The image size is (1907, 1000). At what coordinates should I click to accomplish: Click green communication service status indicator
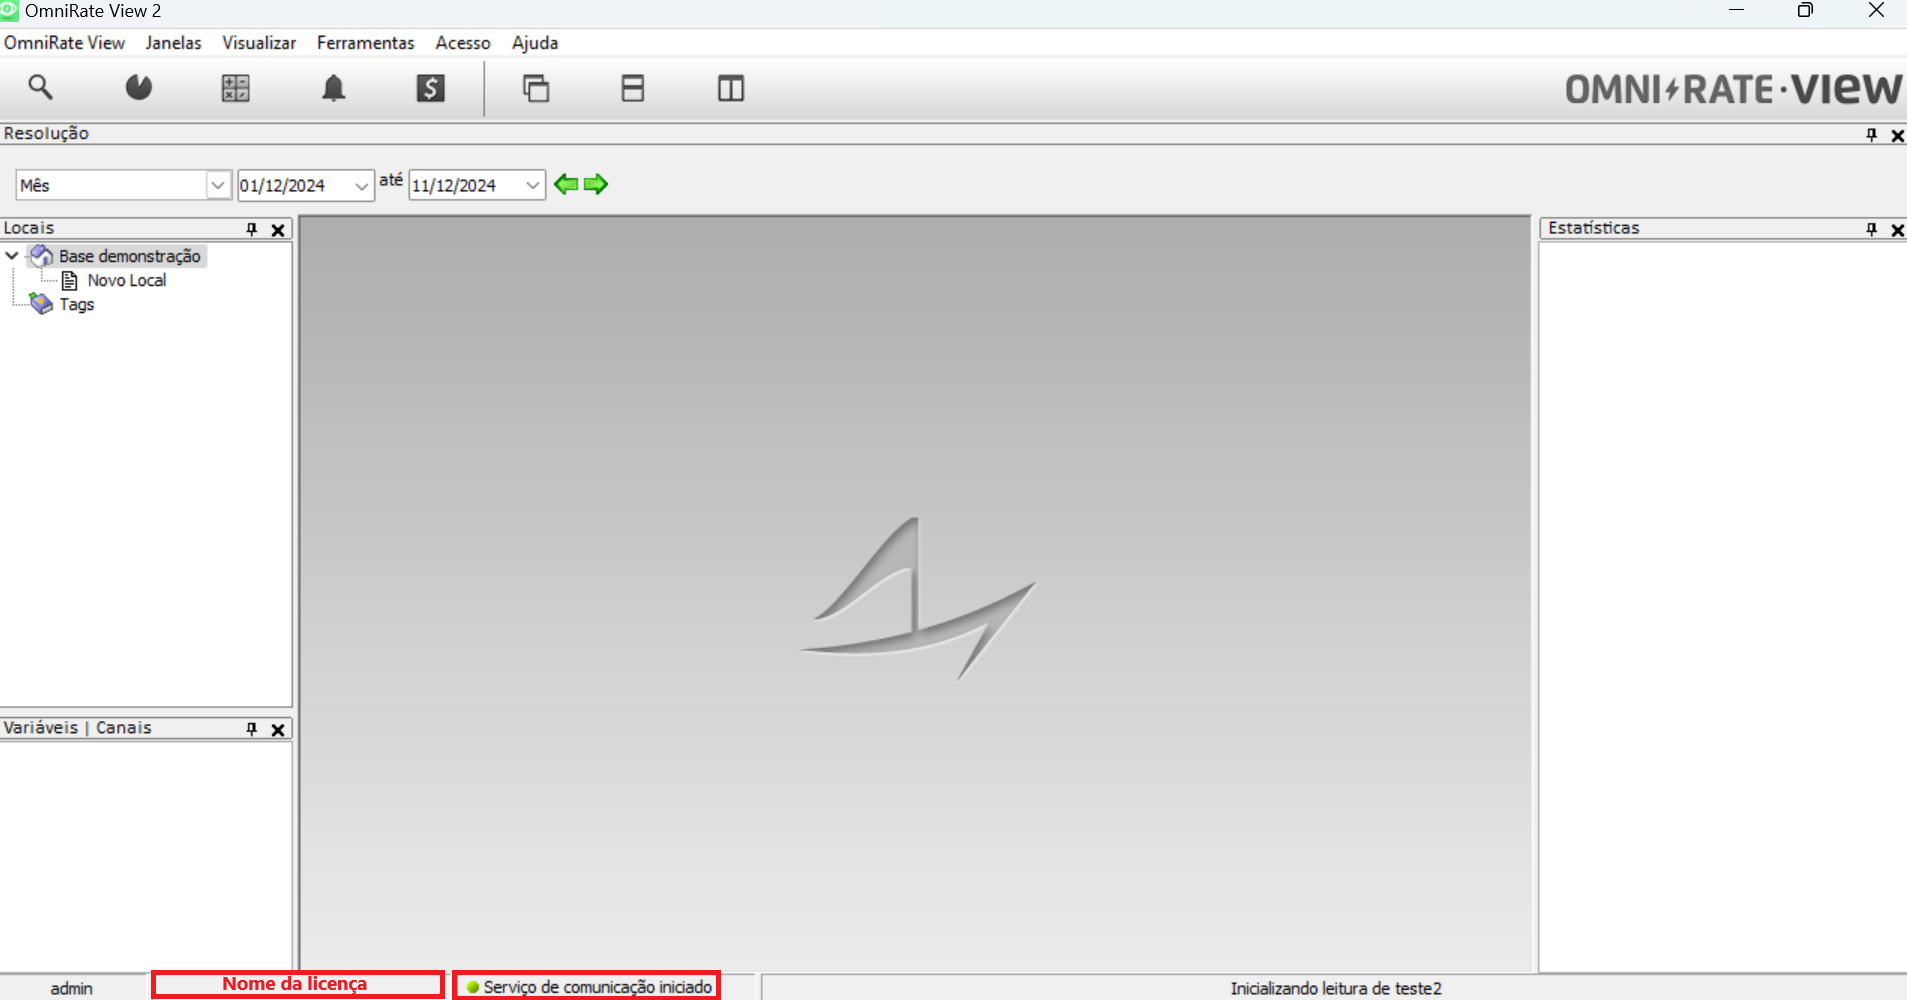tap(473, 987)
